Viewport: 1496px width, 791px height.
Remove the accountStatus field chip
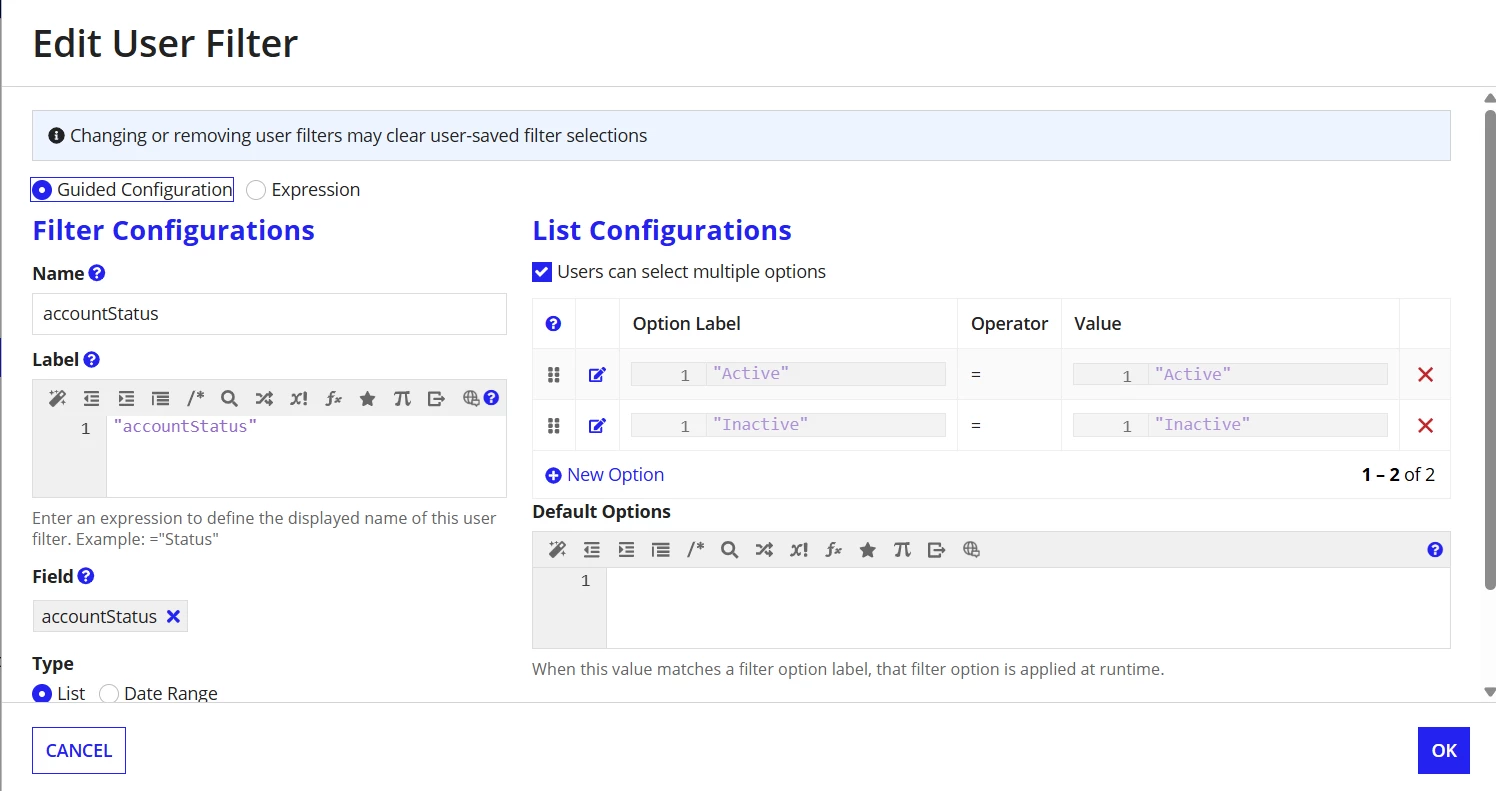pos(173,616)
